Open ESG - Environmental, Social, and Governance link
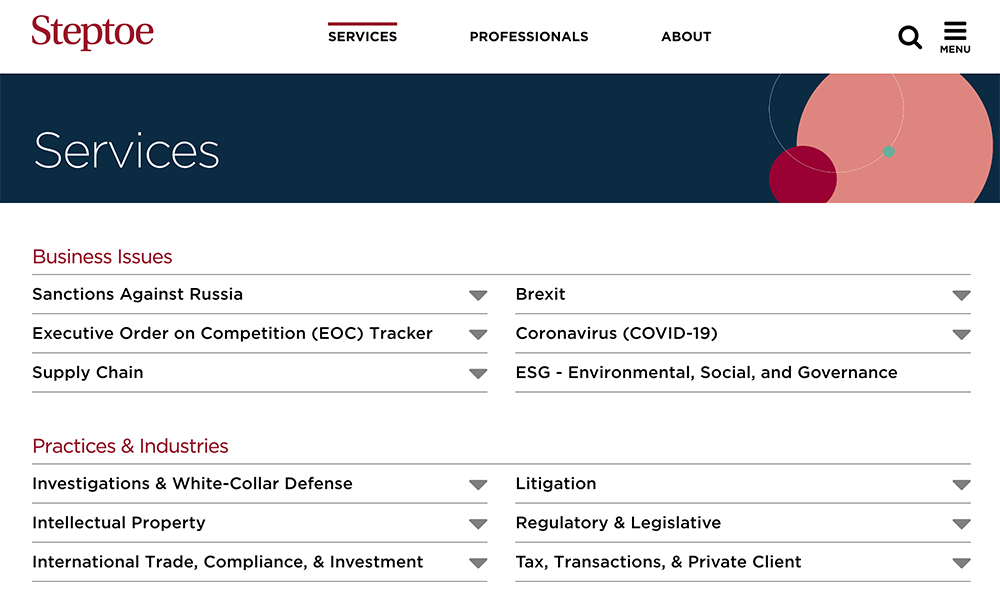 pos(706,373)
